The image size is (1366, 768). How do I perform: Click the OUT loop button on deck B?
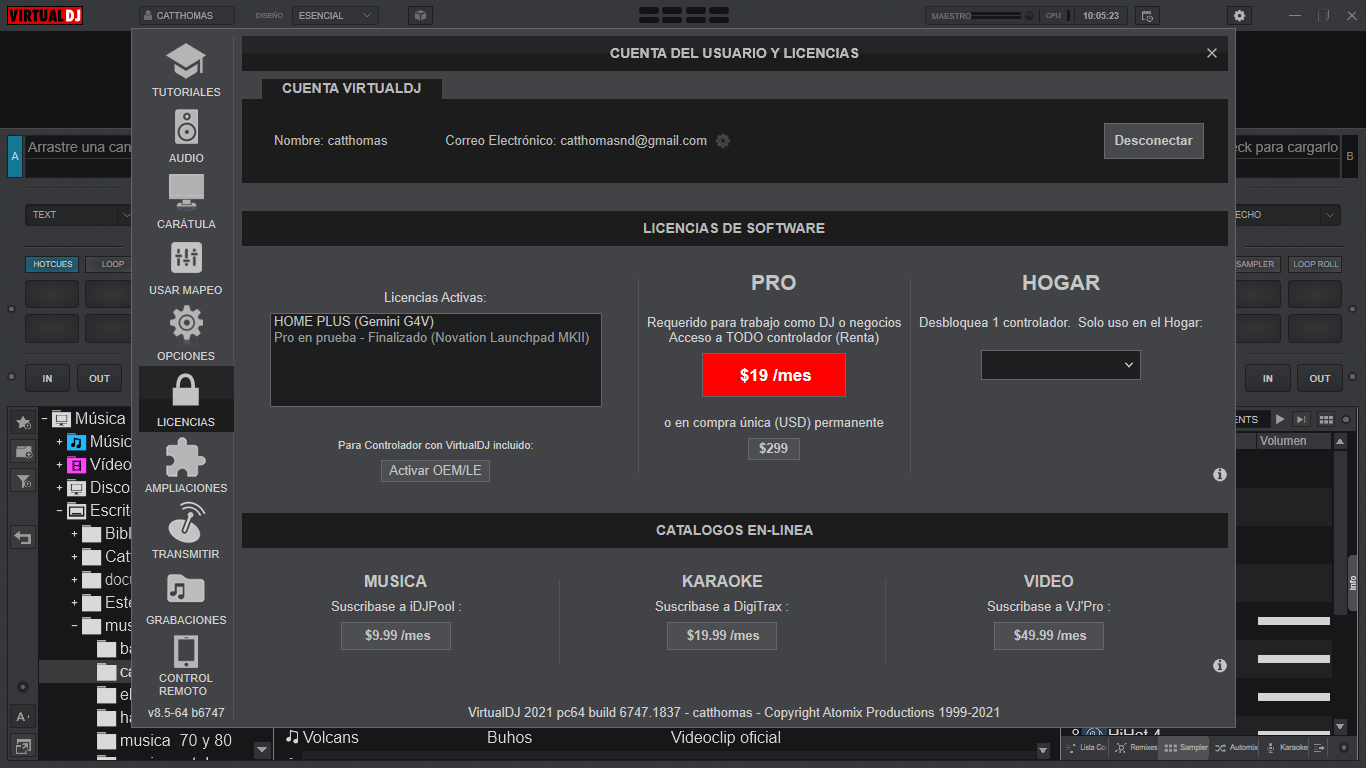pyautogui.click(x=1320, y=378)
